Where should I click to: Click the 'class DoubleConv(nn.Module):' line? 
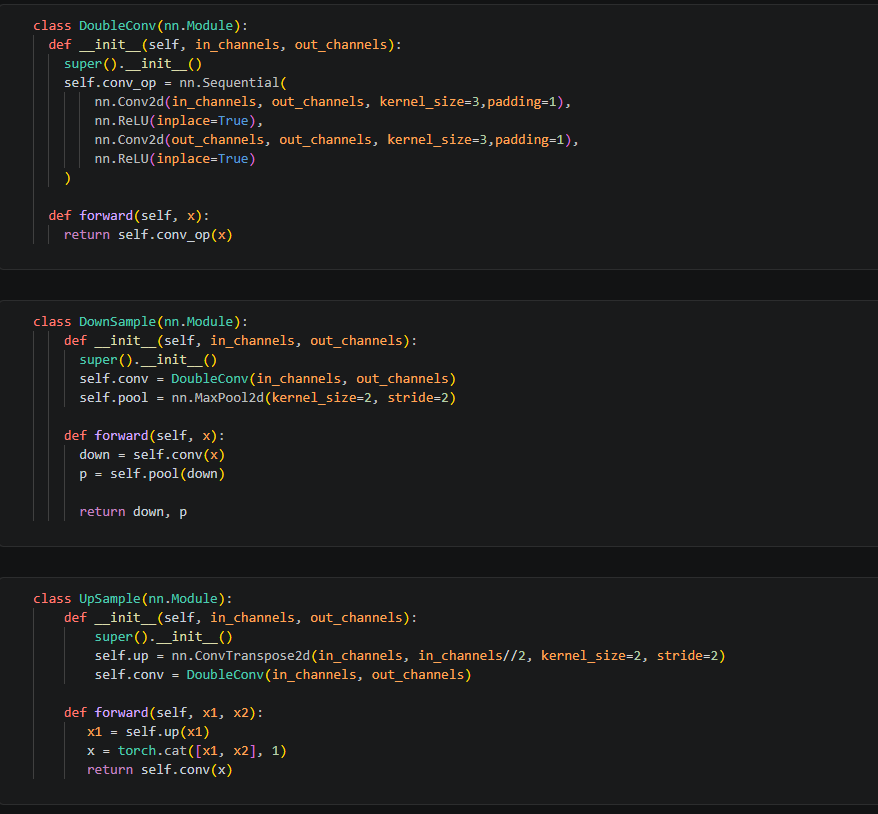140,26
